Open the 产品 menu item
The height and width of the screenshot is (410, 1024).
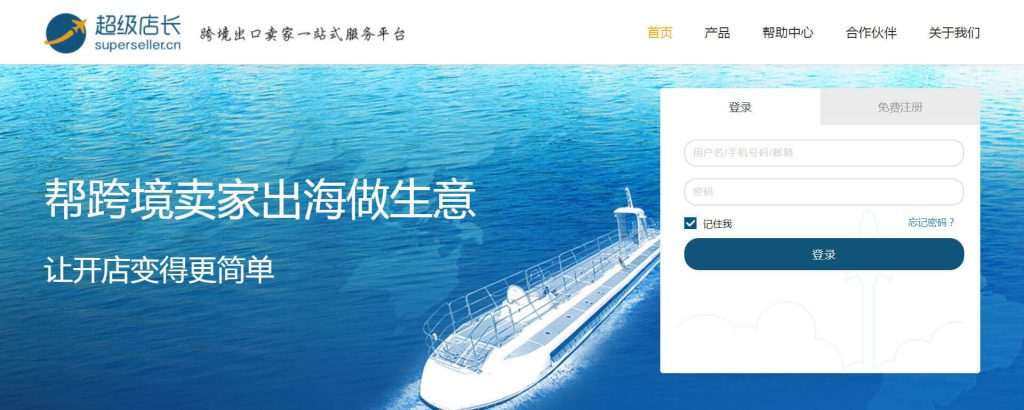pyautogui.click(x=717, y=33)
